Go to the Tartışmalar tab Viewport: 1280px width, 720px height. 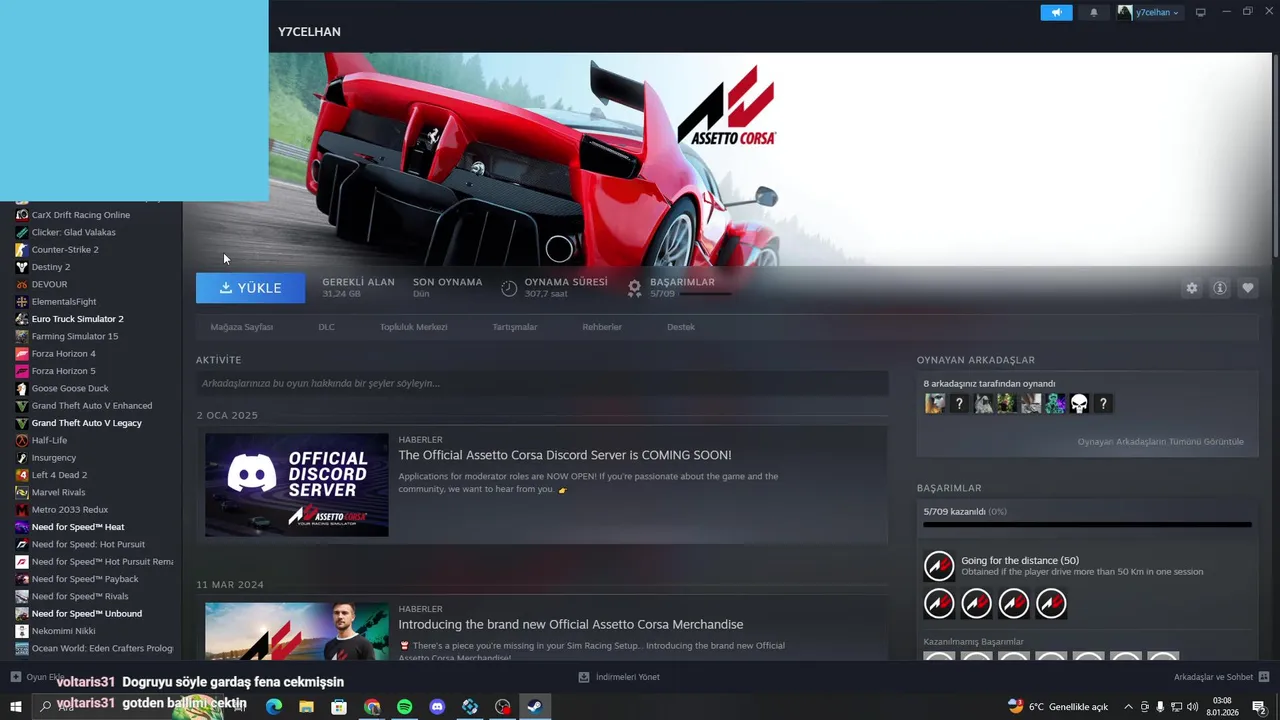515,327
